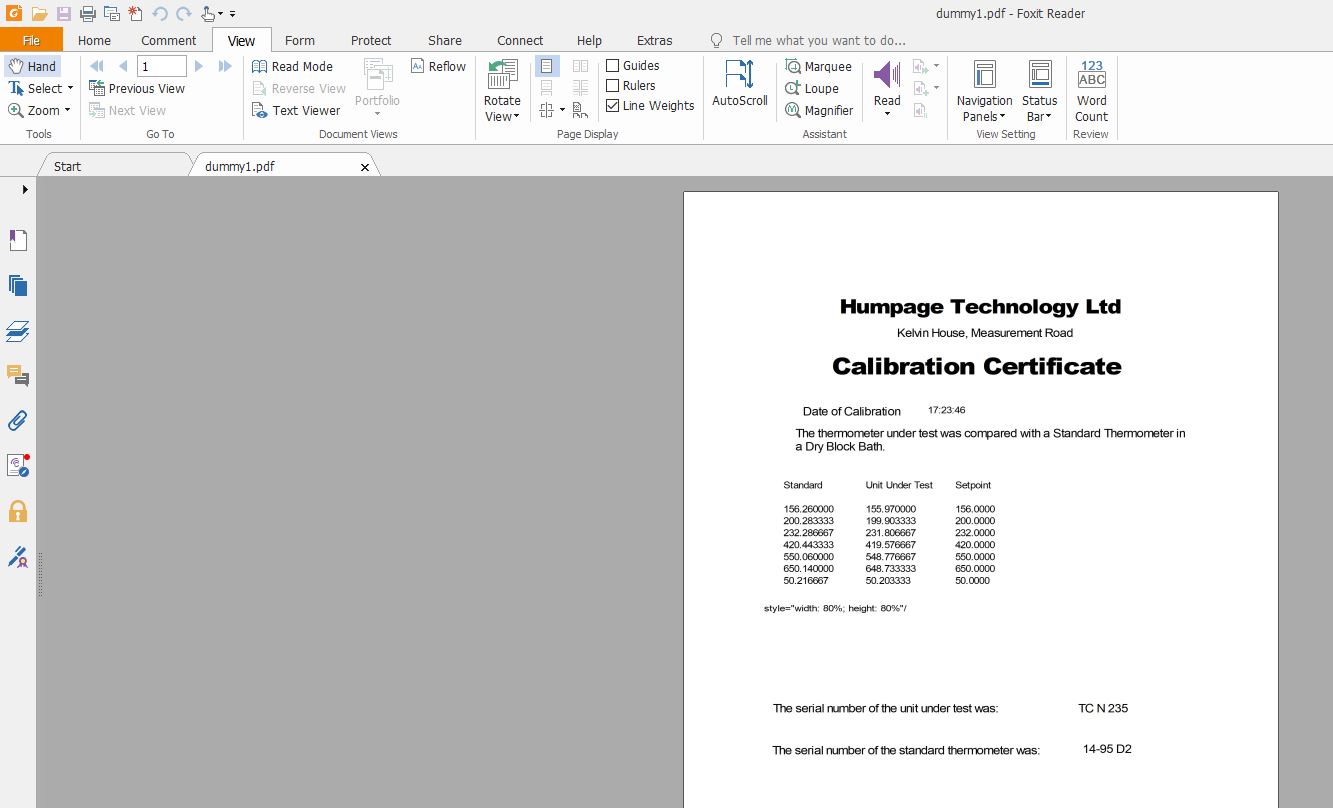The width and height of the screenshot is (1333, 808).
Task: Jump to last page arrow
Action: pyautogui.click(x=225, y=66)
